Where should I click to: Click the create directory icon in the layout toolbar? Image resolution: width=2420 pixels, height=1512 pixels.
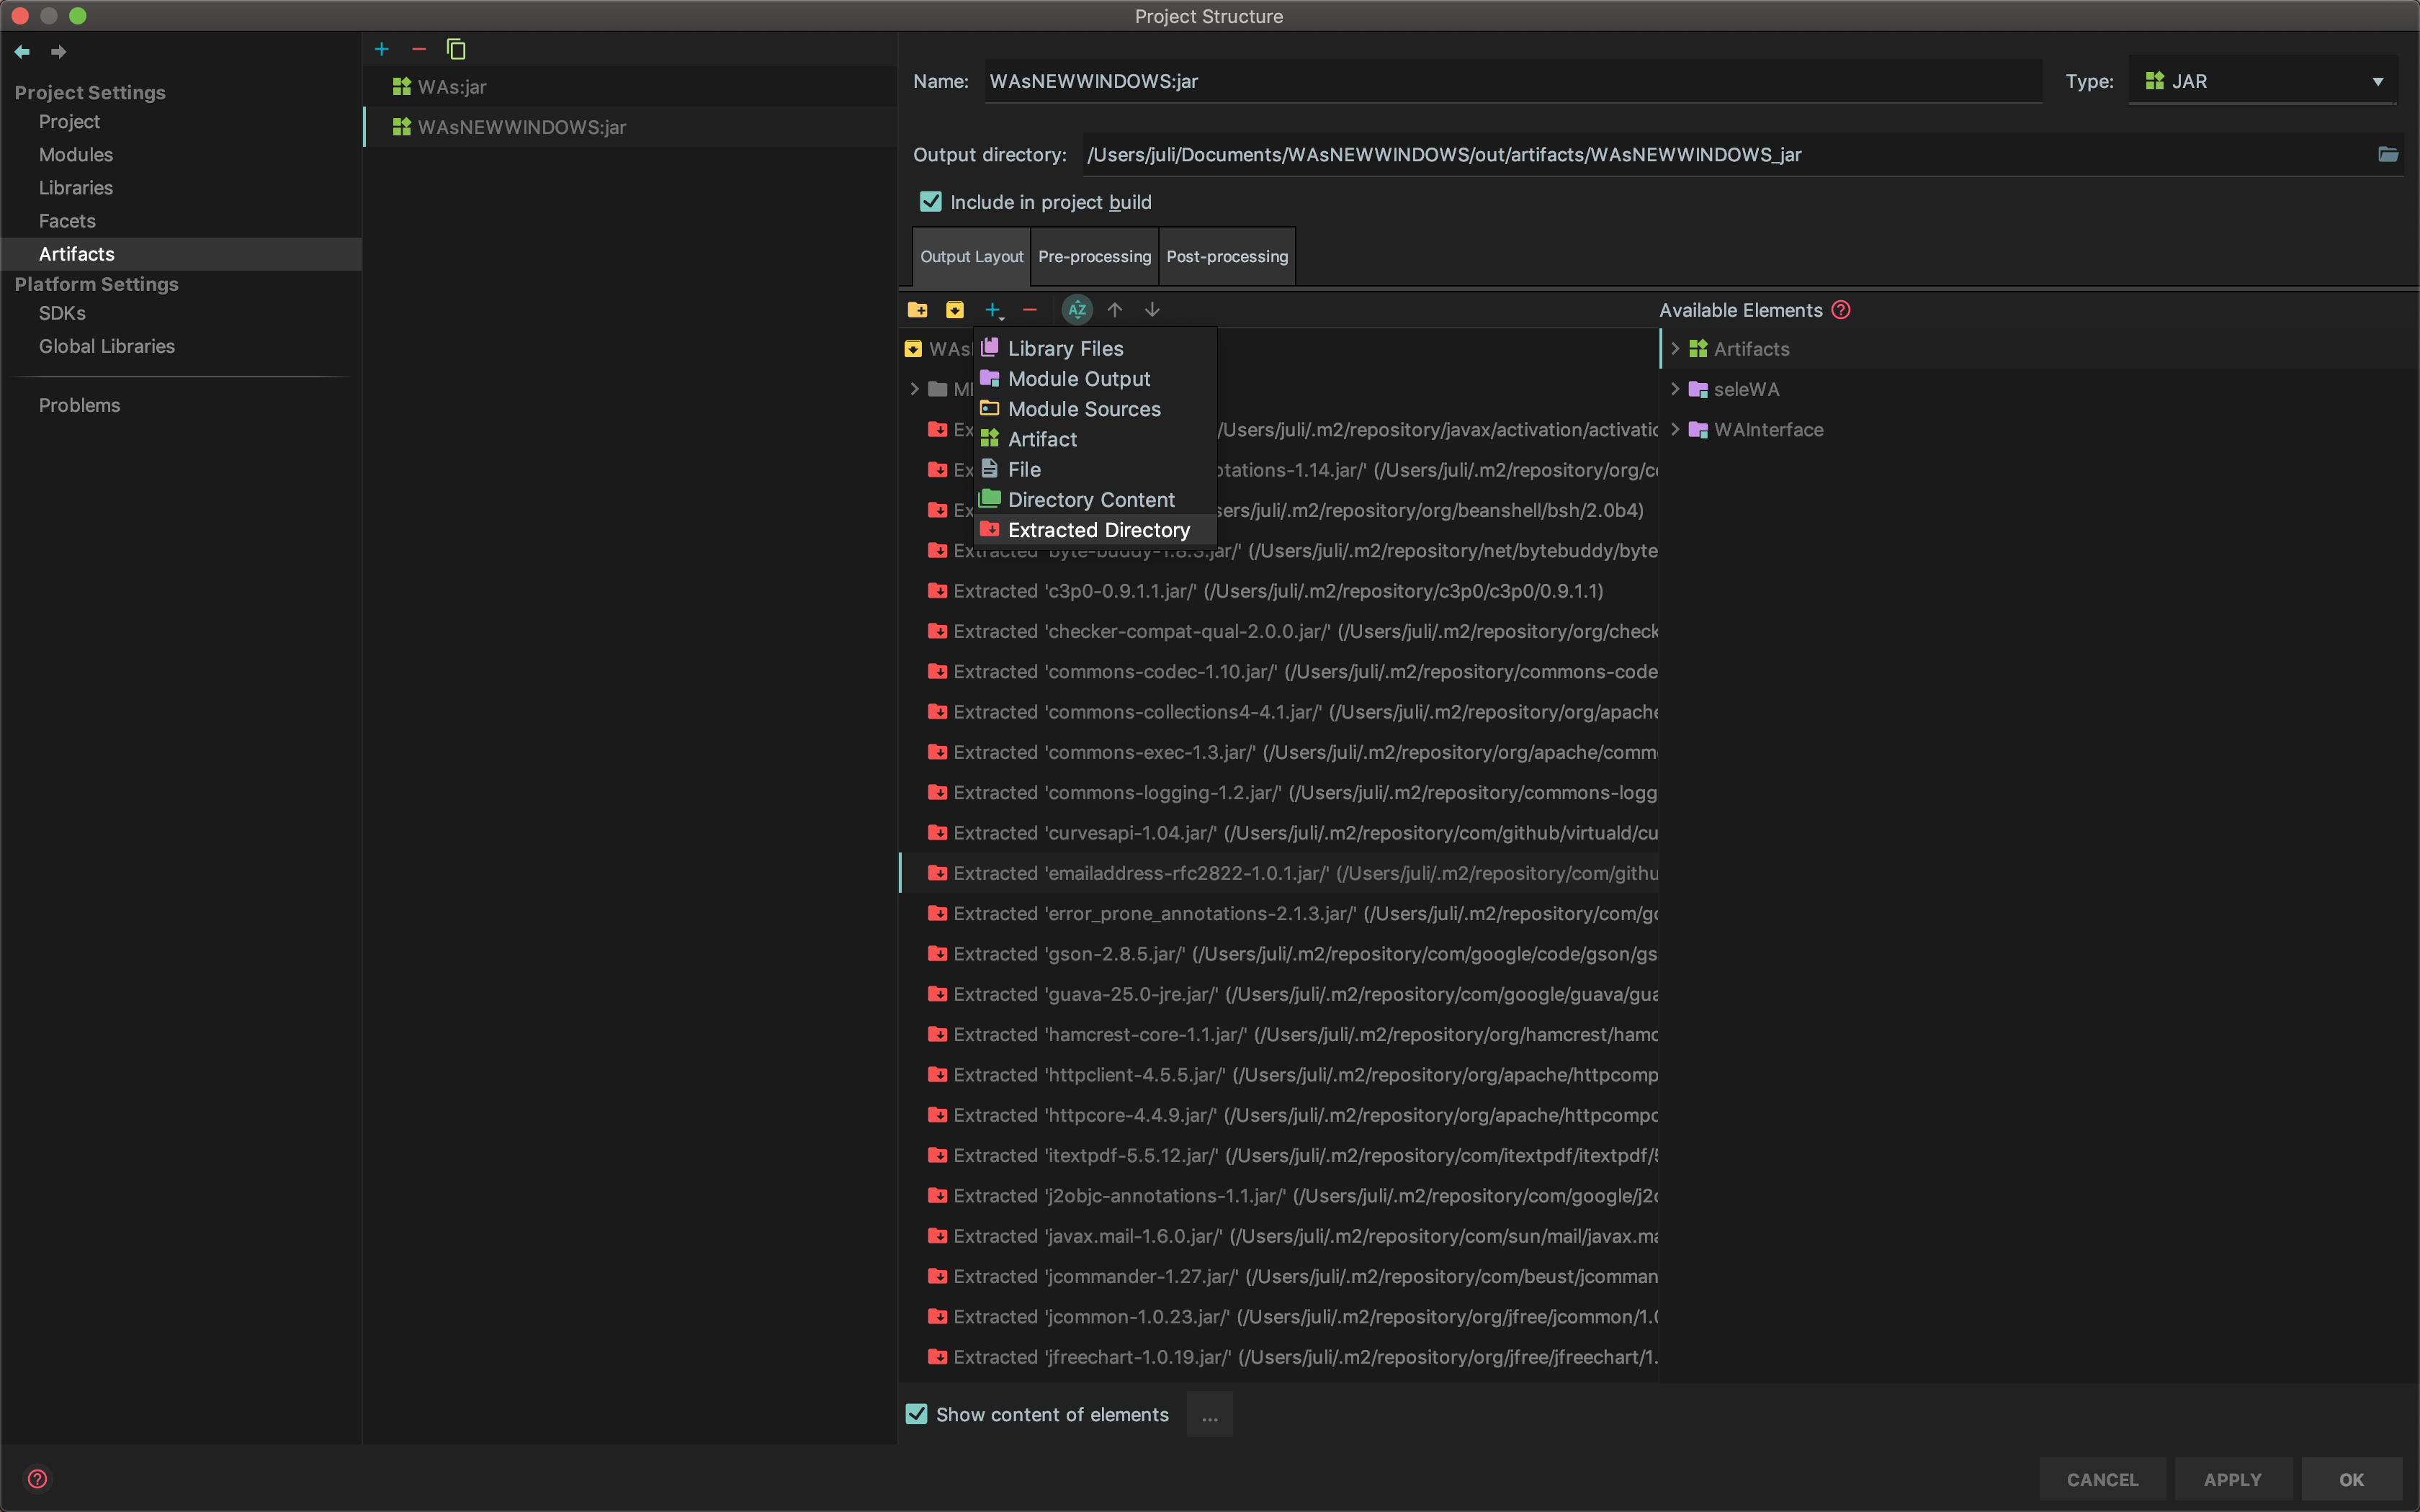pyautogui.click(x=917, y=310)
